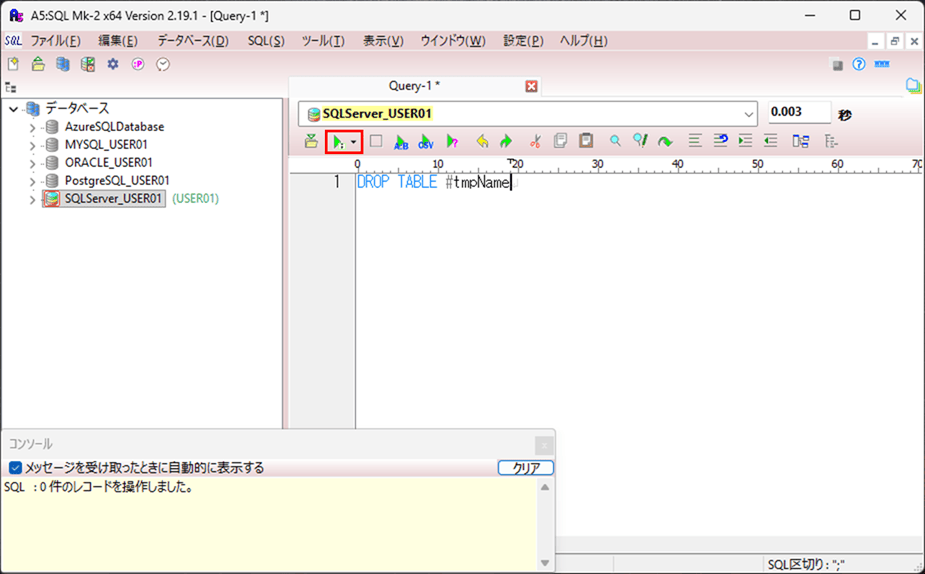Click the run with A:B comparison icon

(401, 142)
